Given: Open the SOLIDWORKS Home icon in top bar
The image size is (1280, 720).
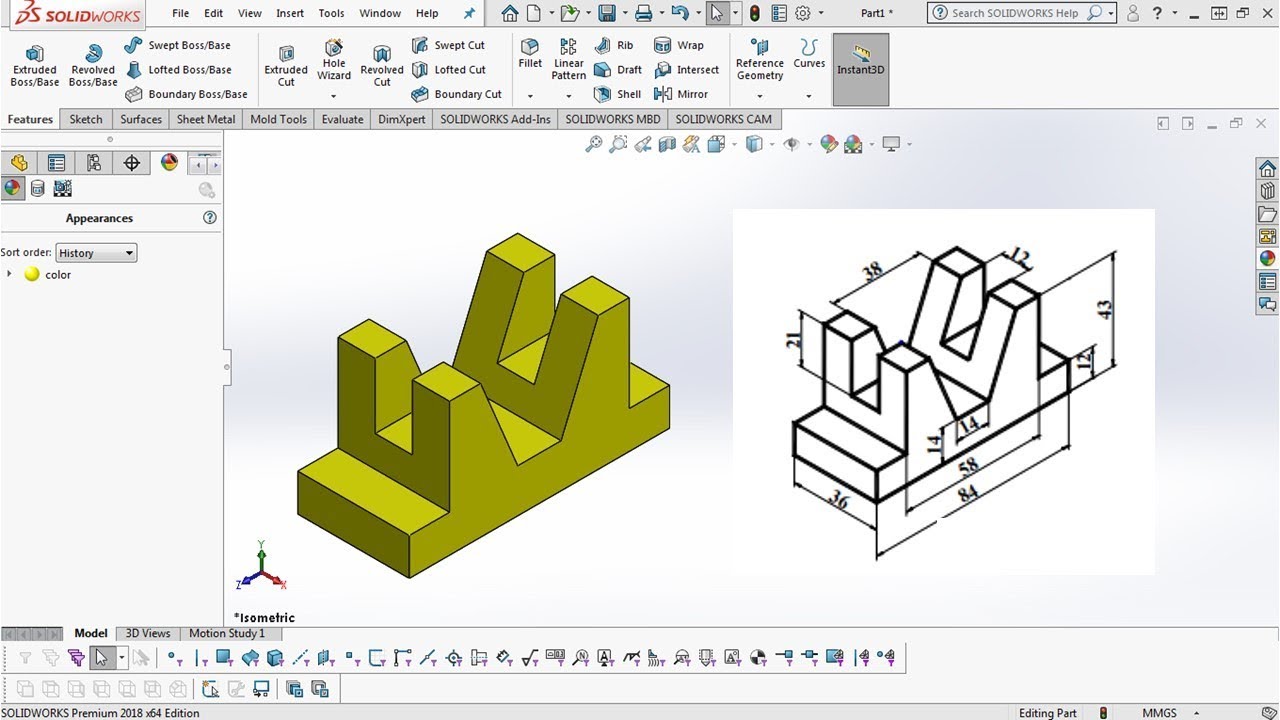Looking at the screenshot, I should (x=510, y=14).
